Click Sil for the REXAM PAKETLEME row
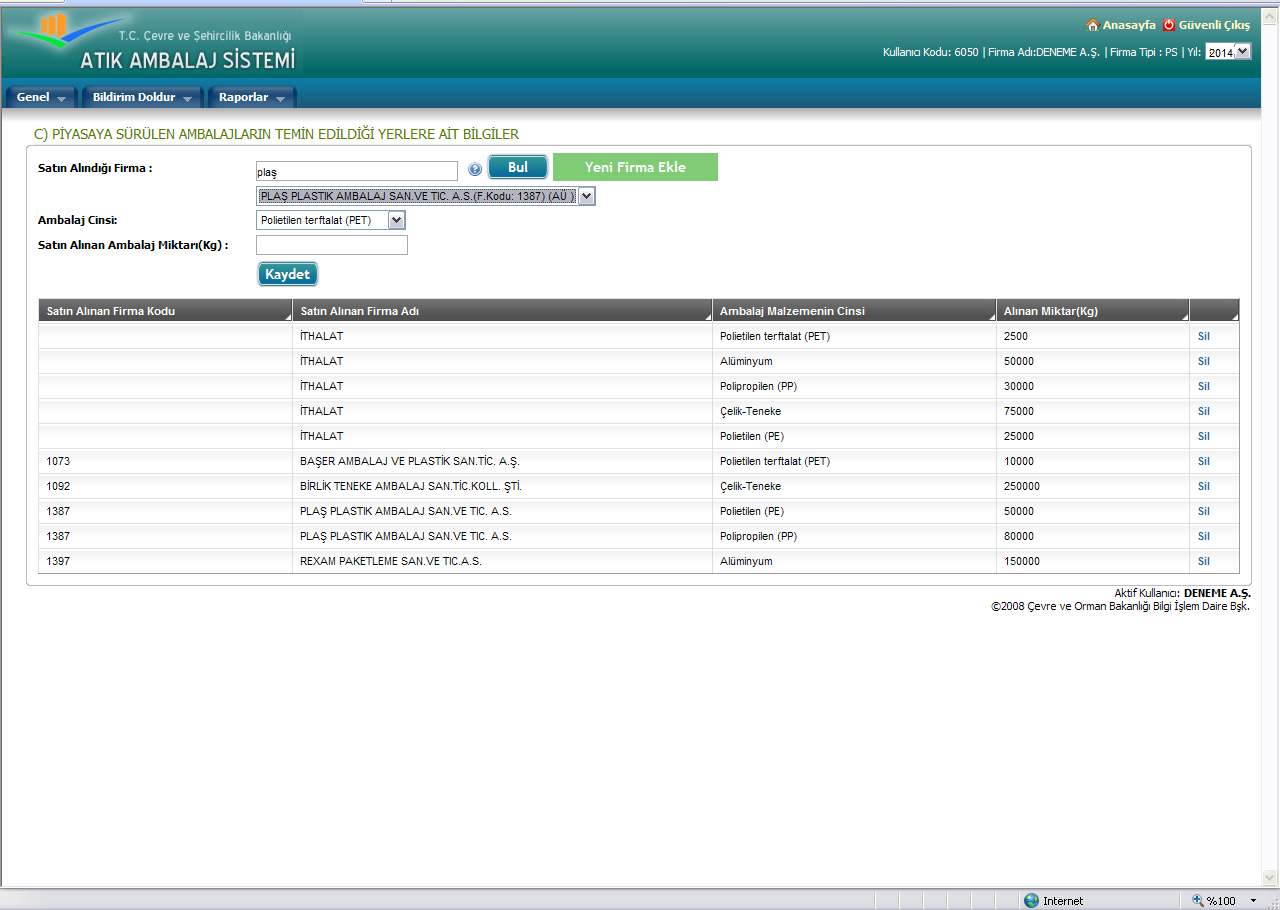Image resolution: width=1280 pixels, height=910 pixels. point(1204,561)
